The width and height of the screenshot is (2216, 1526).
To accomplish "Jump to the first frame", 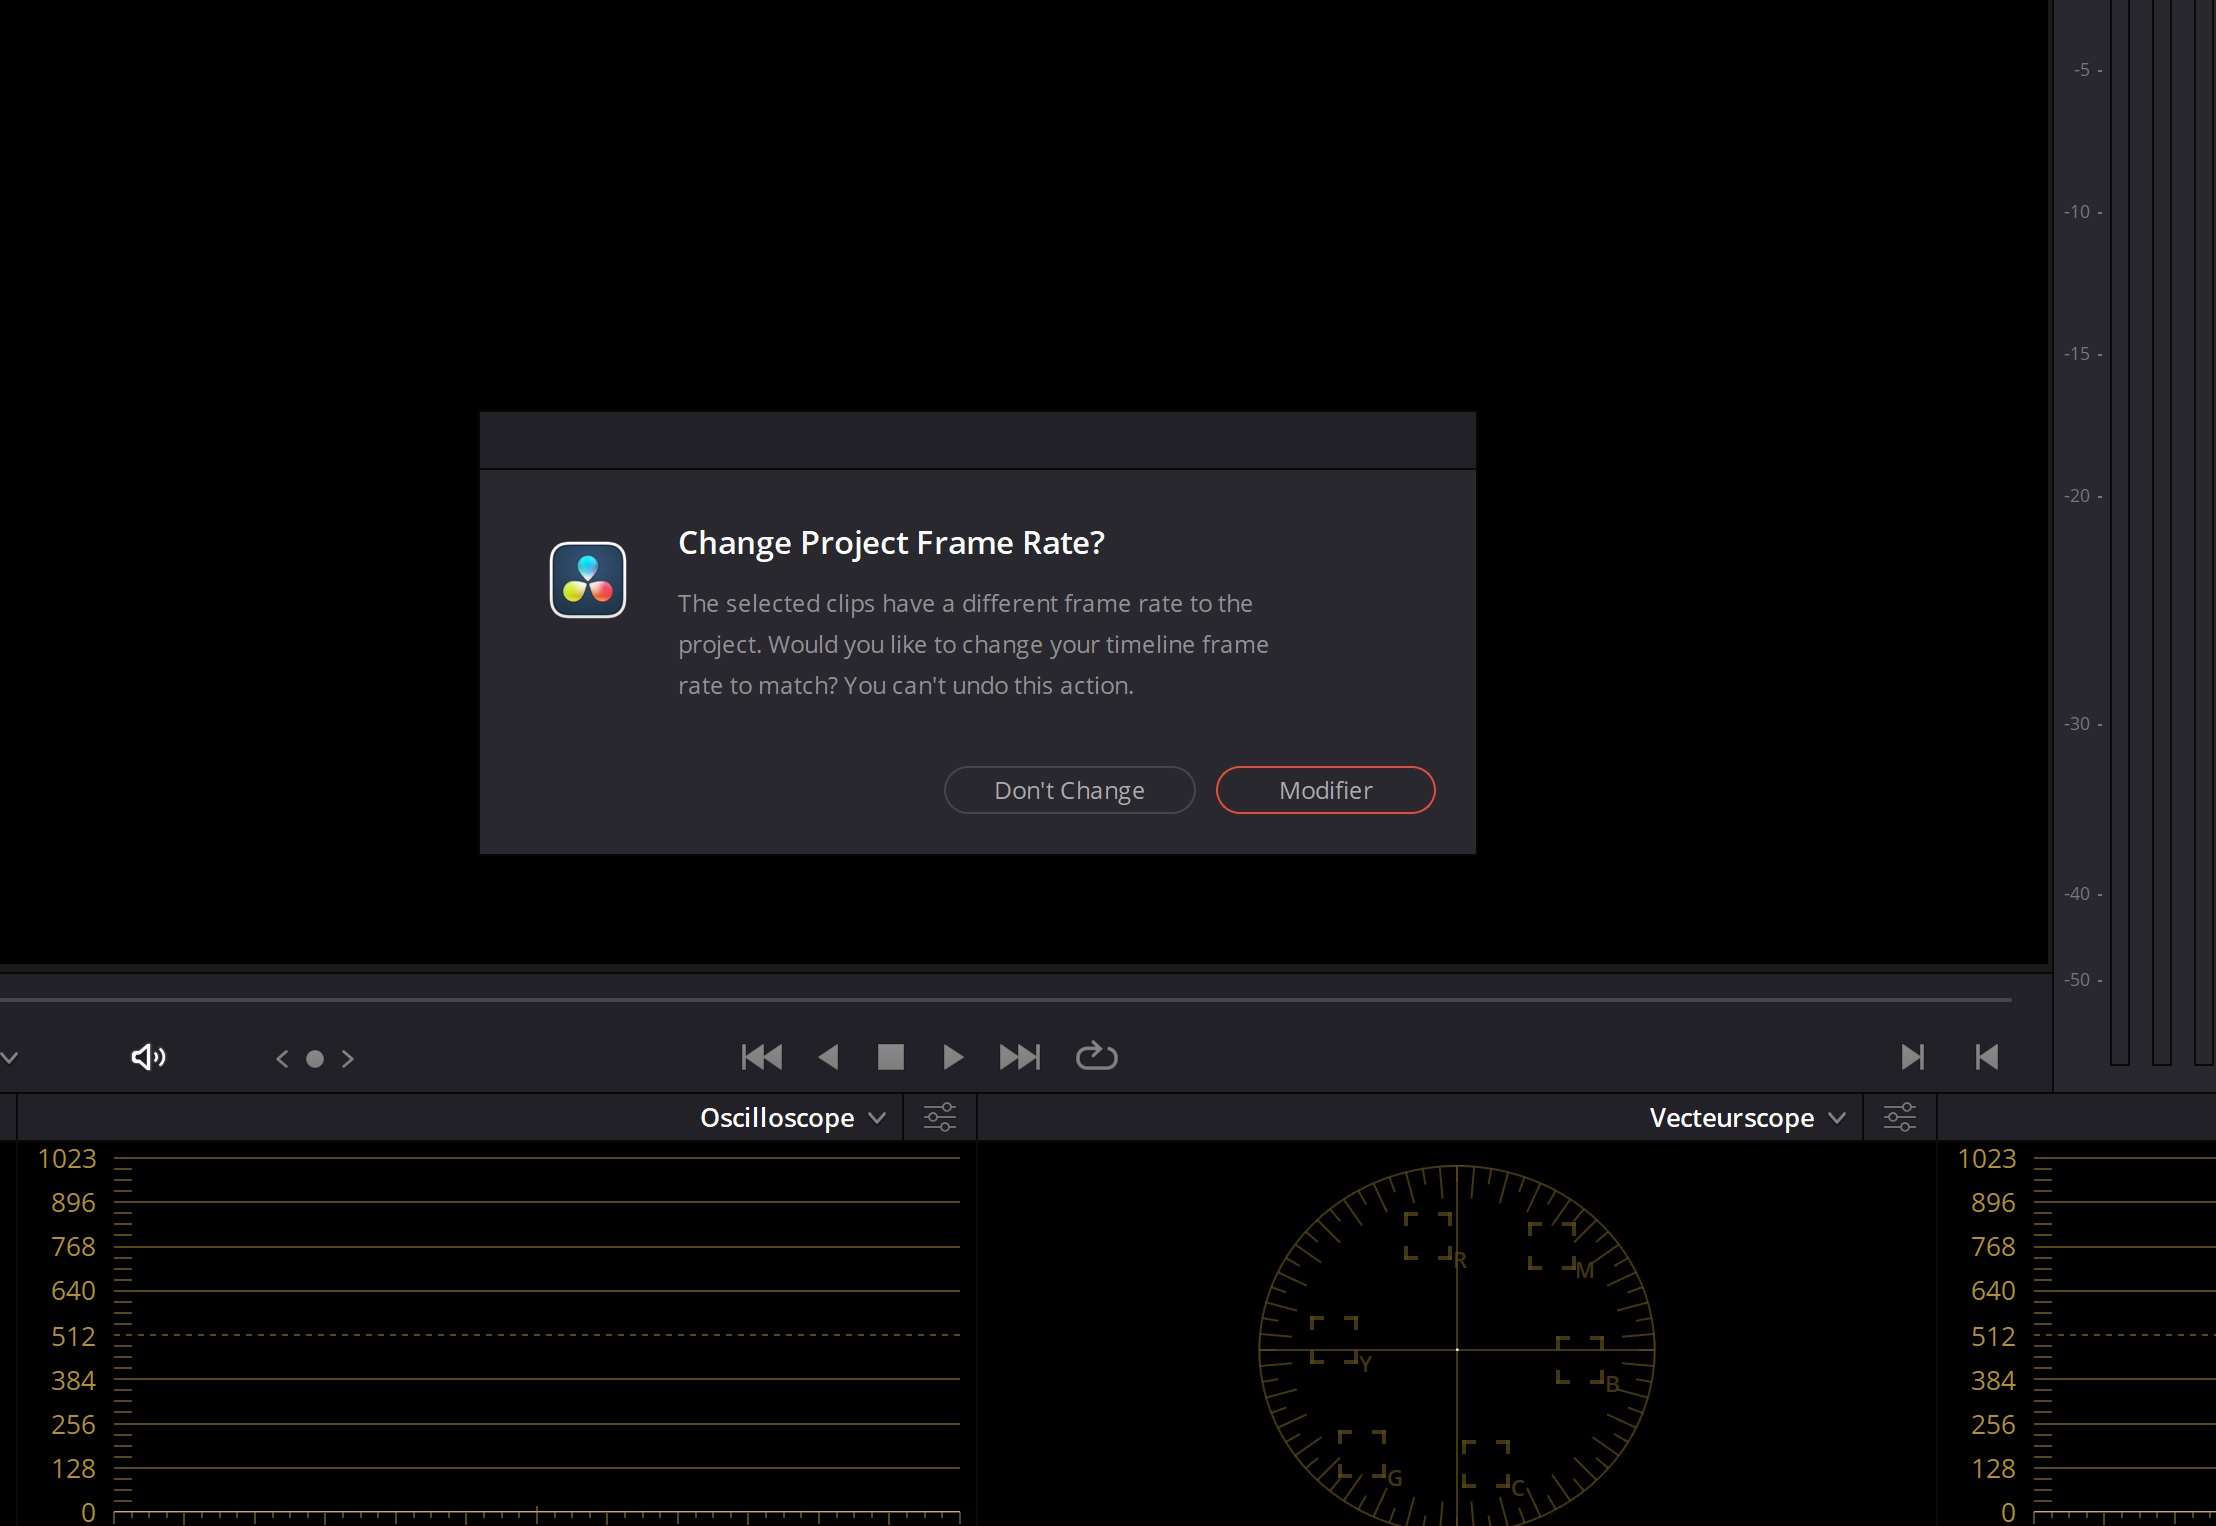I will (x=762, y=1057).
